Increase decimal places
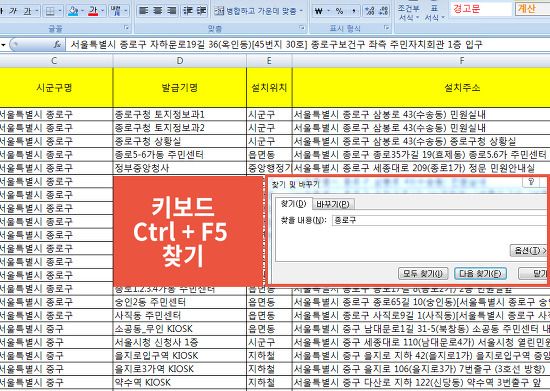This screenshot has width=550, height=391. 370,11
